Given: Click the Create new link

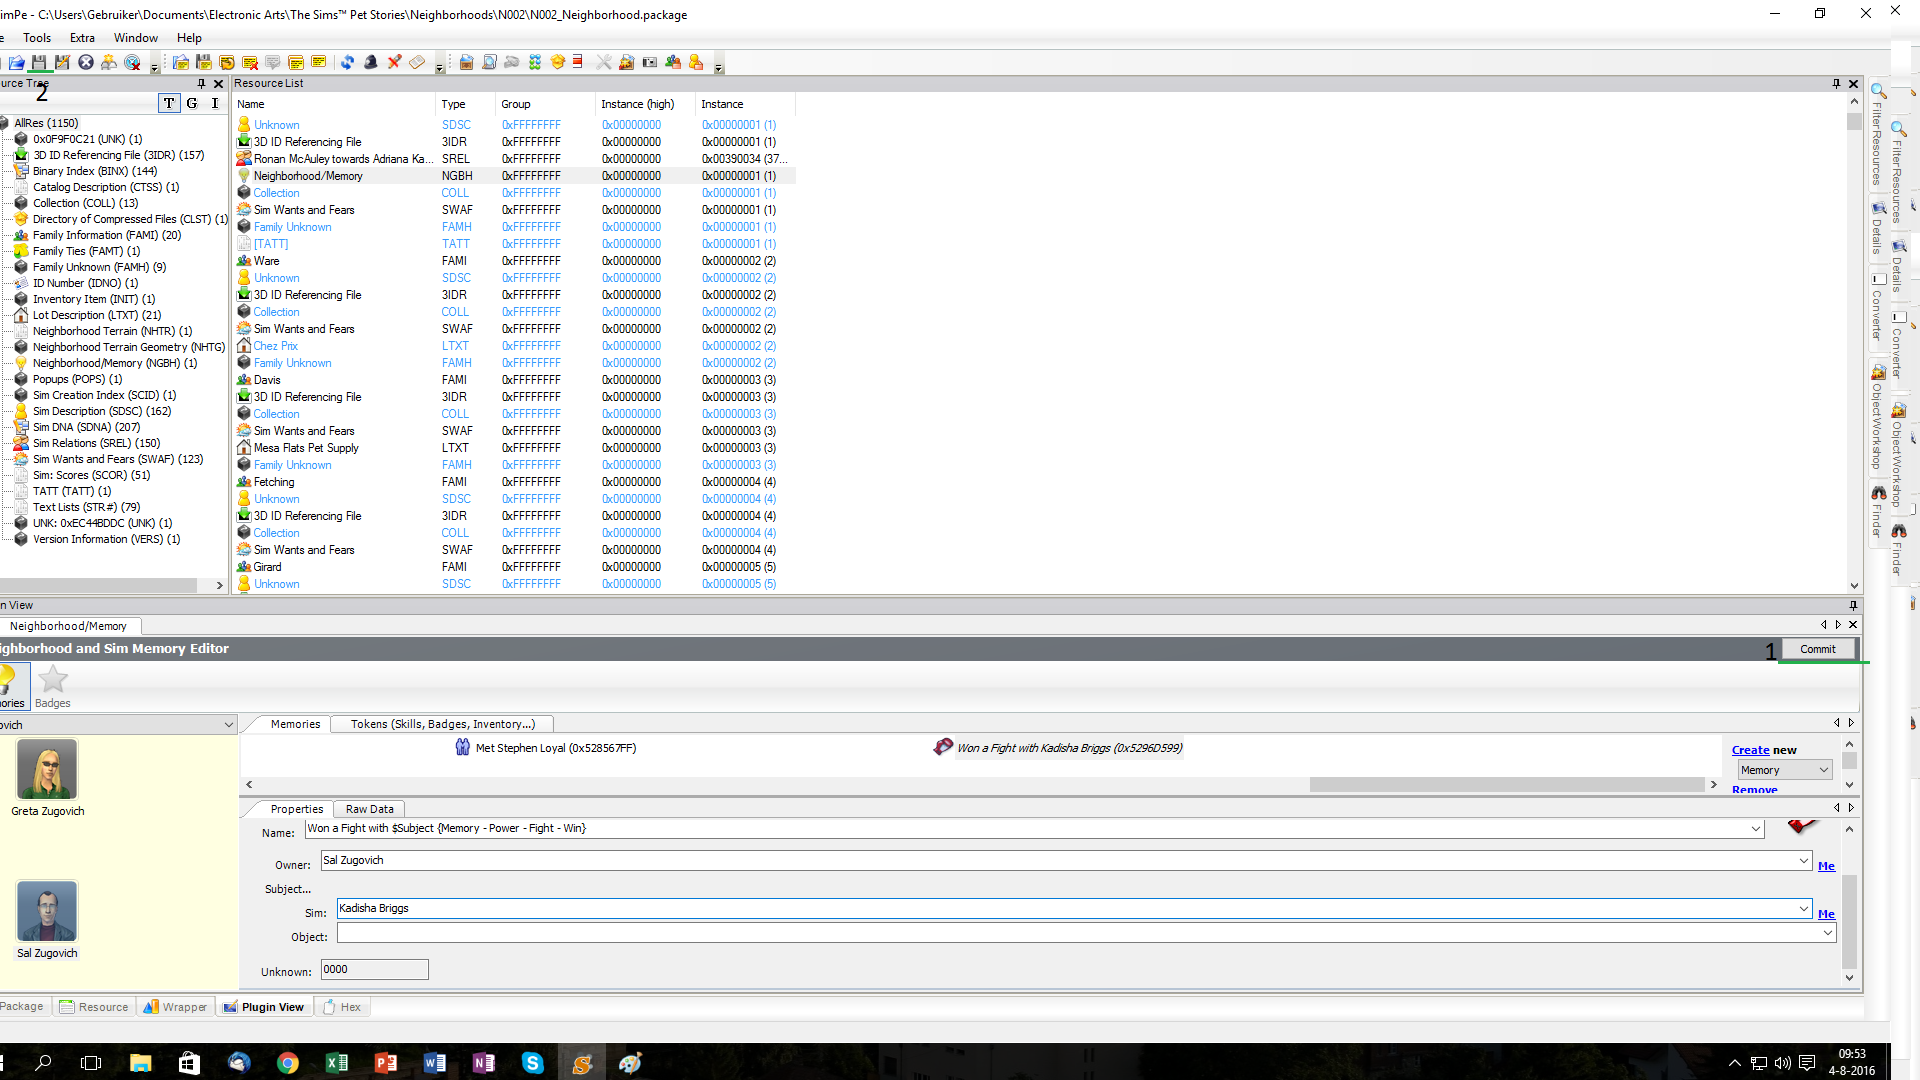Looking at the screenshot, I should coord(1750,750).
